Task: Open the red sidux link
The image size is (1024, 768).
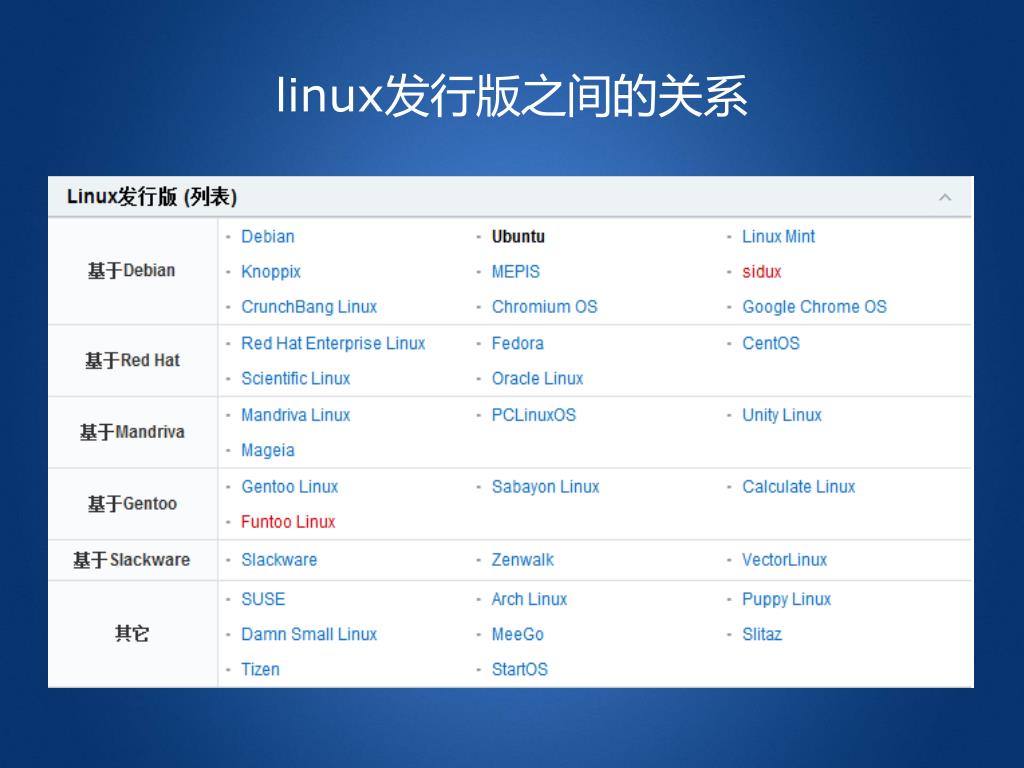Action: point(761,272)
